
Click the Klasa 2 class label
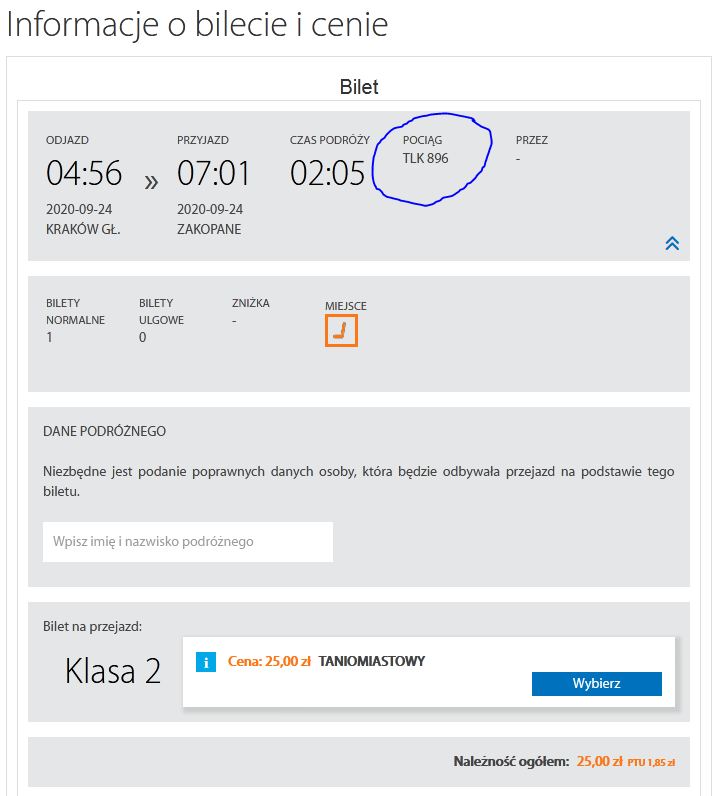(113, 671)
